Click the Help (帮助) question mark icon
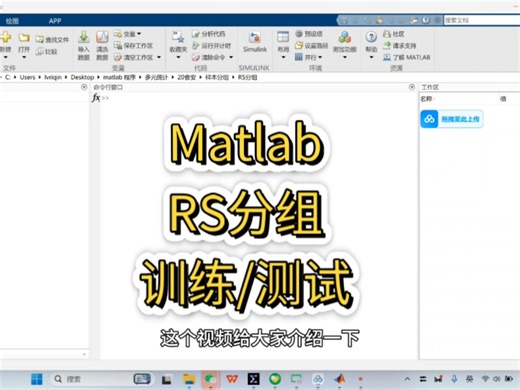Screen dimensions: 520x390 [371, 37]
